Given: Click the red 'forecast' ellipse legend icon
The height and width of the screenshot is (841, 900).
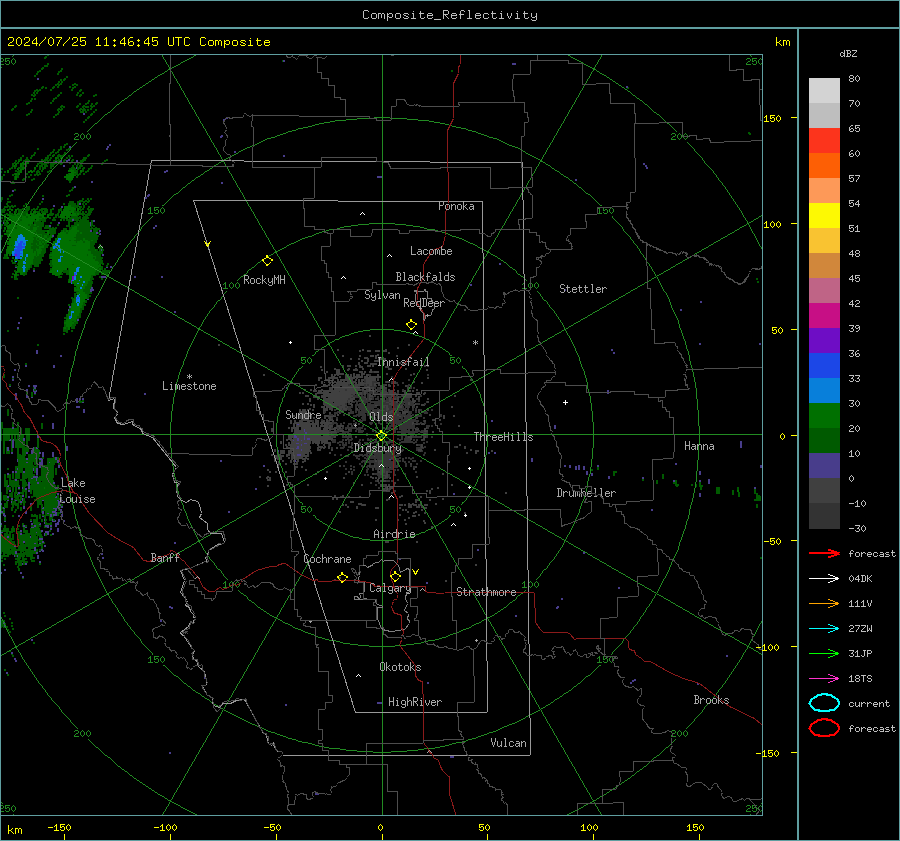Looking at the screenshot, I should point(824,728).
